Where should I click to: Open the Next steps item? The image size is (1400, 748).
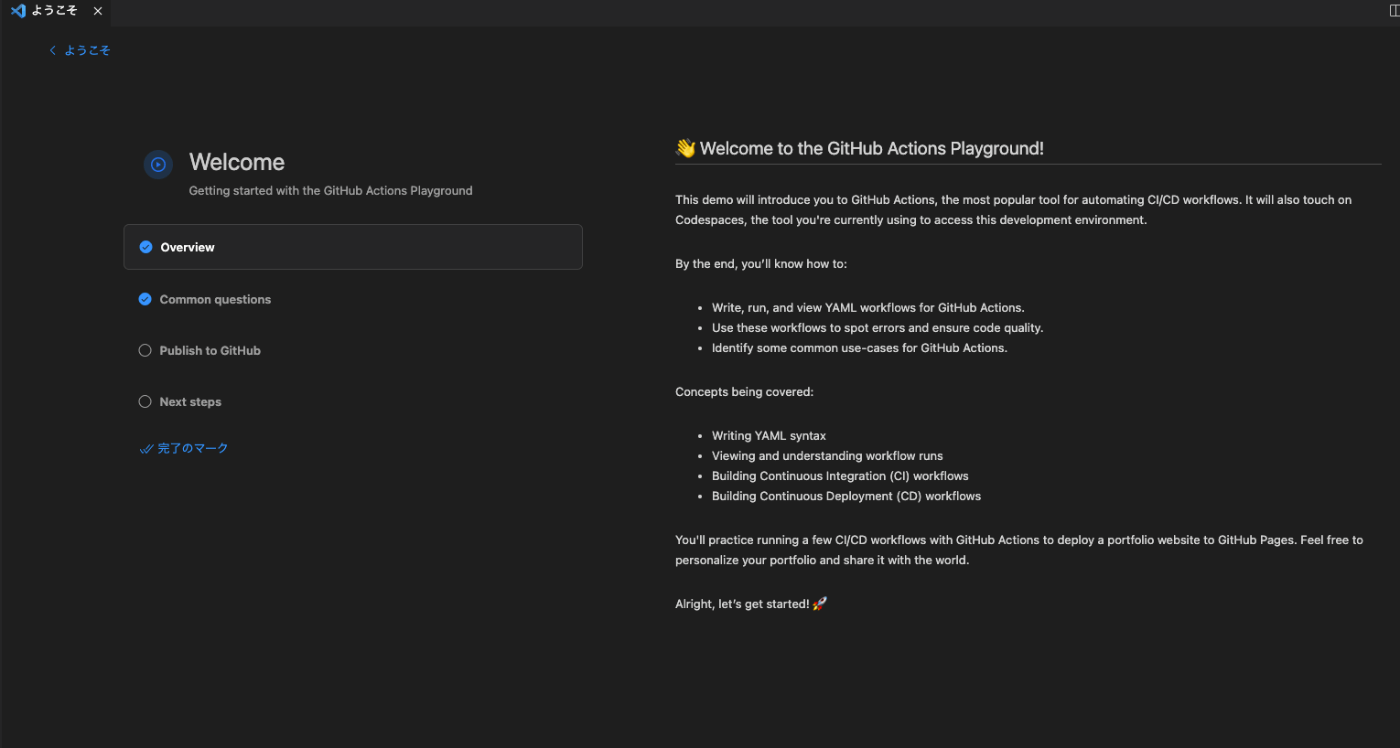(x=353, y=401)
